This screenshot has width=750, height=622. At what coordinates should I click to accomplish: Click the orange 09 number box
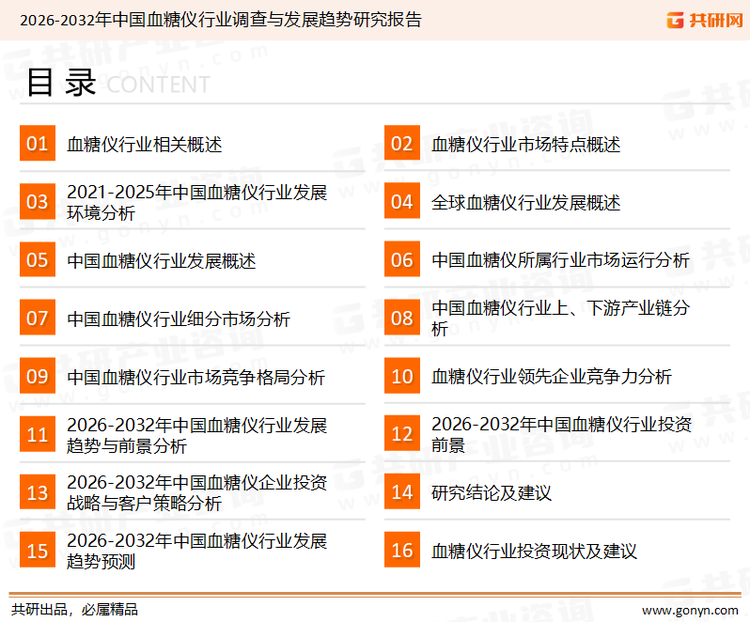[x=37, y=376]
